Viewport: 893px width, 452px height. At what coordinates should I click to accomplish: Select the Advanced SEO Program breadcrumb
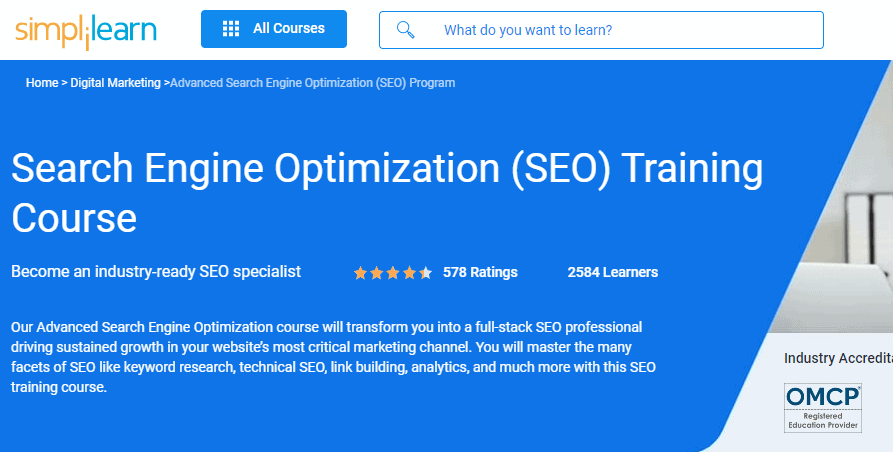(312, 83)
